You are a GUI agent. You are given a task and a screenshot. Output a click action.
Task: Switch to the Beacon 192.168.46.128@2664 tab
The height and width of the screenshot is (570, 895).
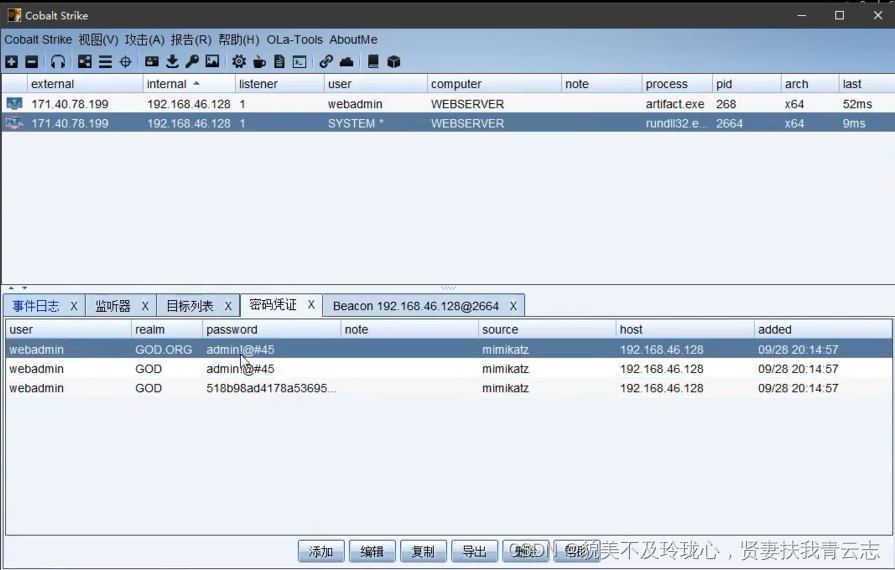tap(416, 306)
